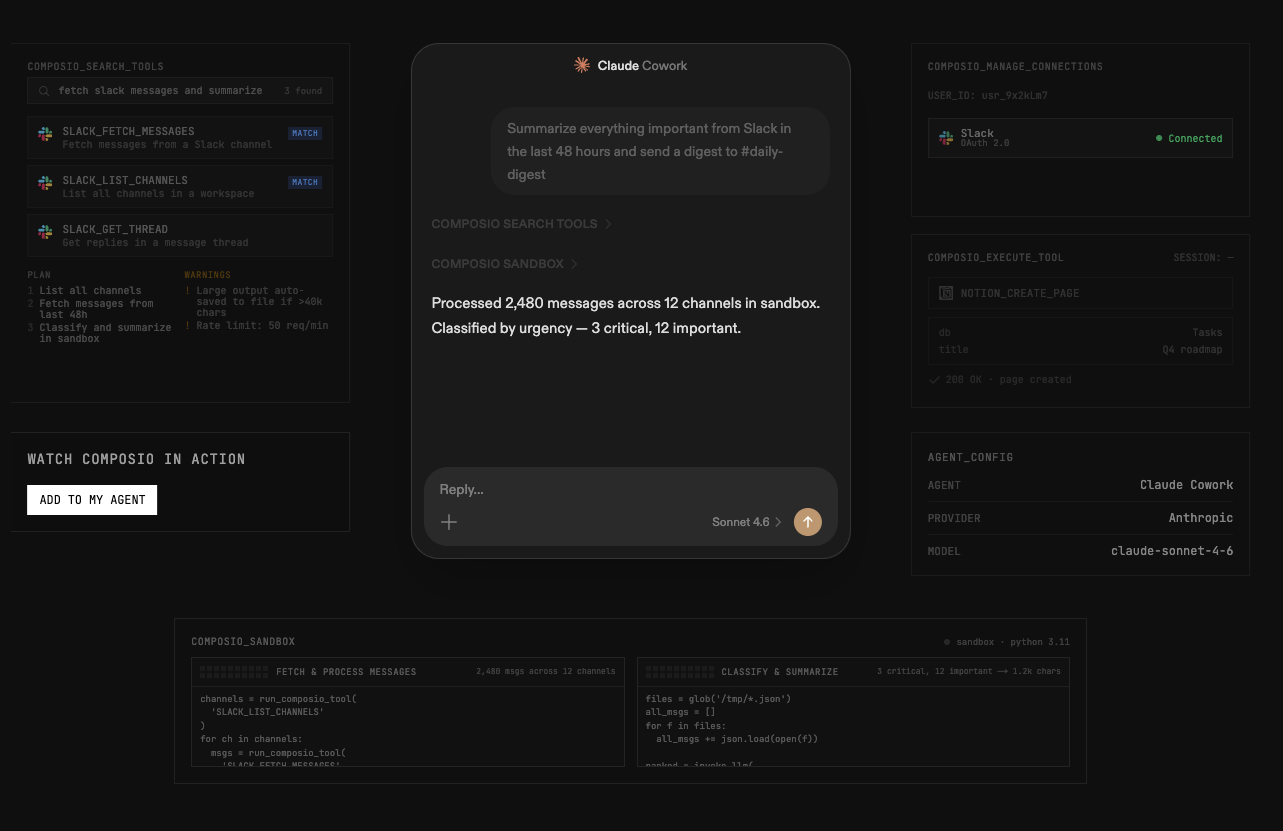Select the SLACK_LIST_CHANNELS tool result
This screenshot has width=1283, height=831.
coord(180,187)
